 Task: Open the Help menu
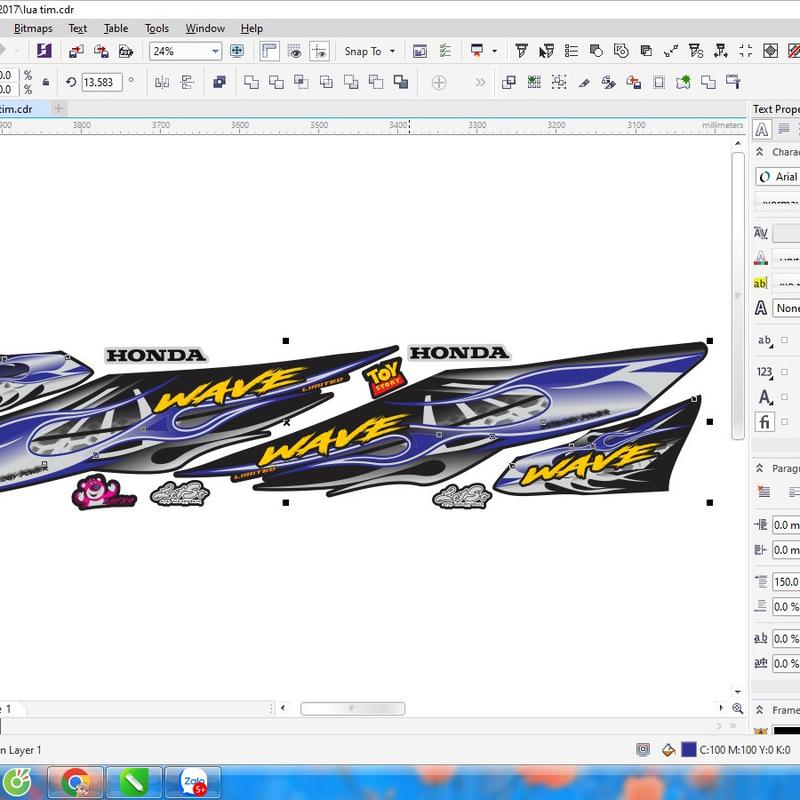[x=252, y=29]
